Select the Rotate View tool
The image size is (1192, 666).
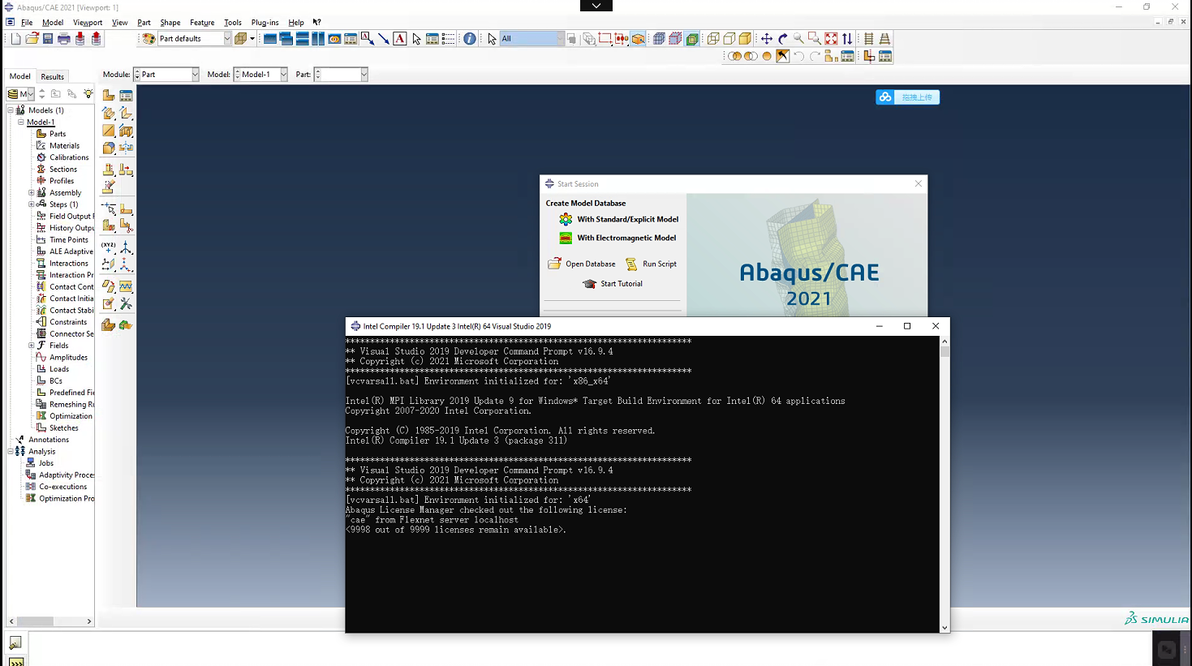tap(782, 39)
